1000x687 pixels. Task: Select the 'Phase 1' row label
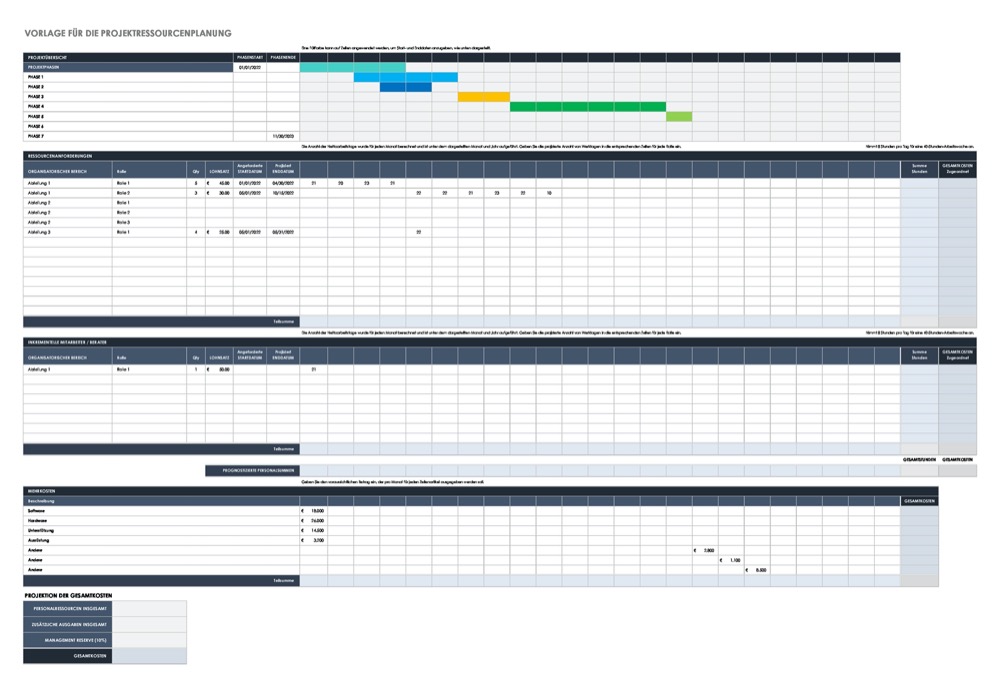(128, 77)
